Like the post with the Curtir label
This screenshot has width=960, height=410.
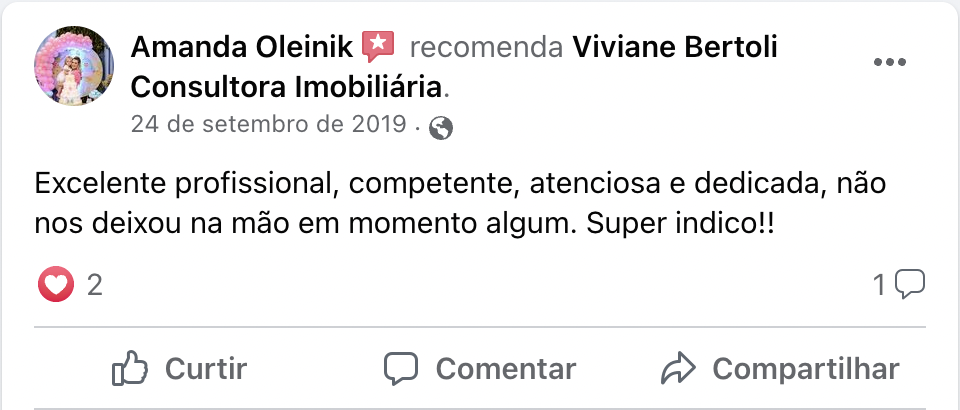pos(205,368)
